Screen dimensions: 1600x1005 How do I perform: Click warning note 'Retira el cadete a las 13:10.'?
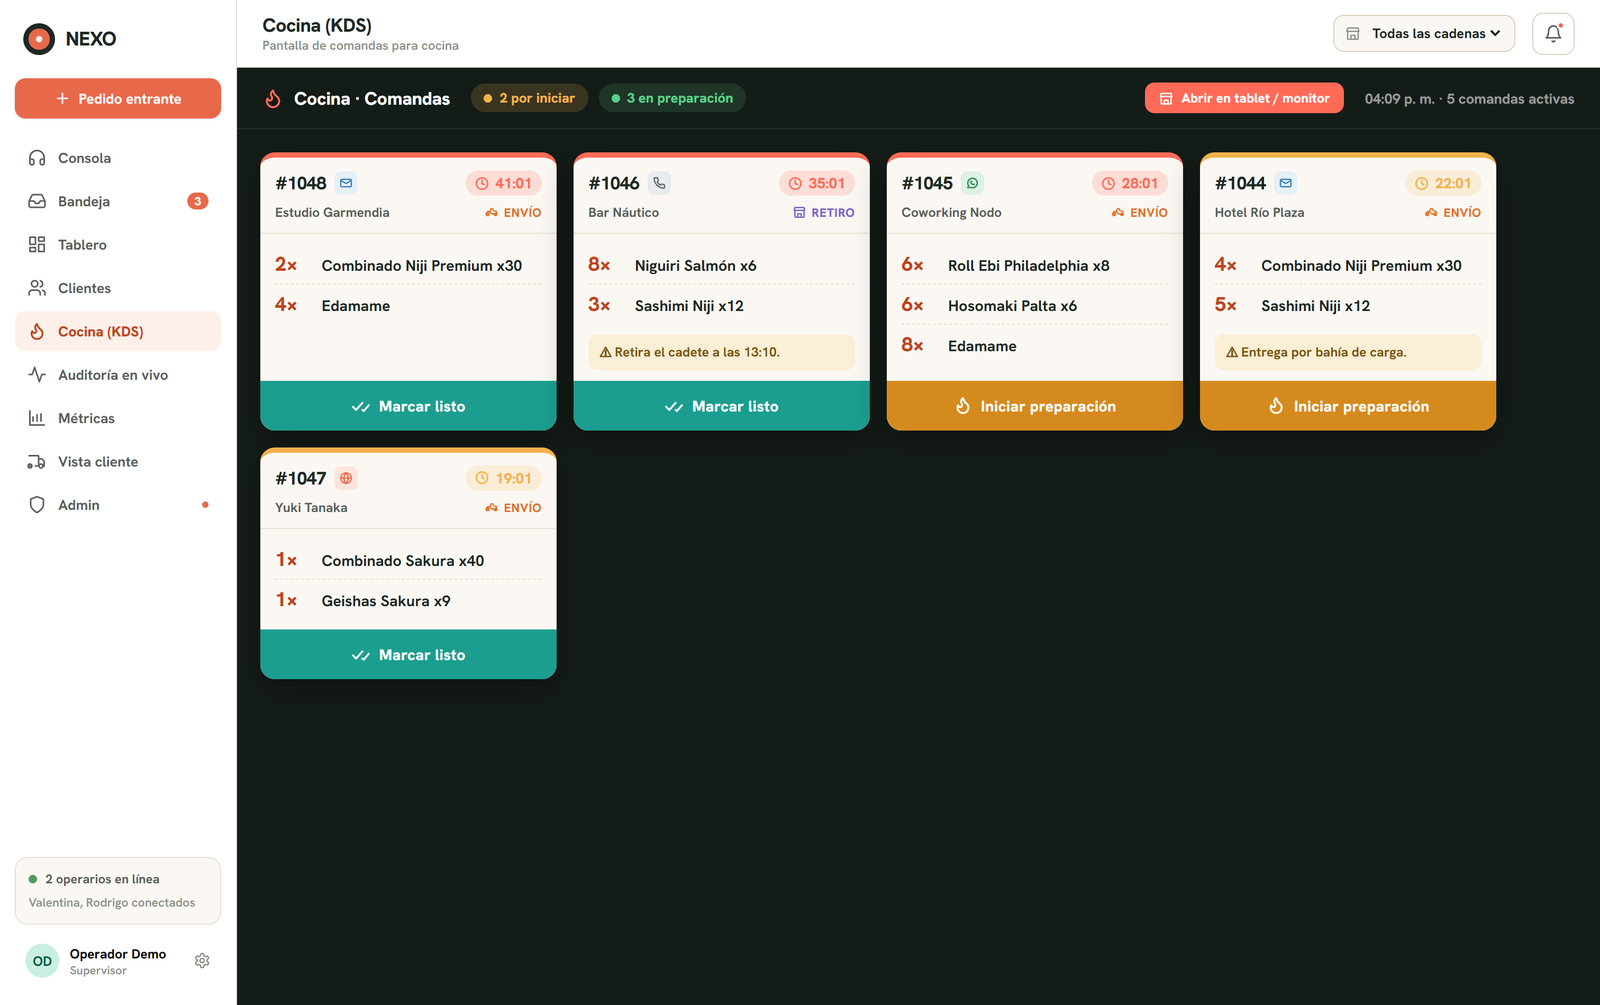721,352
